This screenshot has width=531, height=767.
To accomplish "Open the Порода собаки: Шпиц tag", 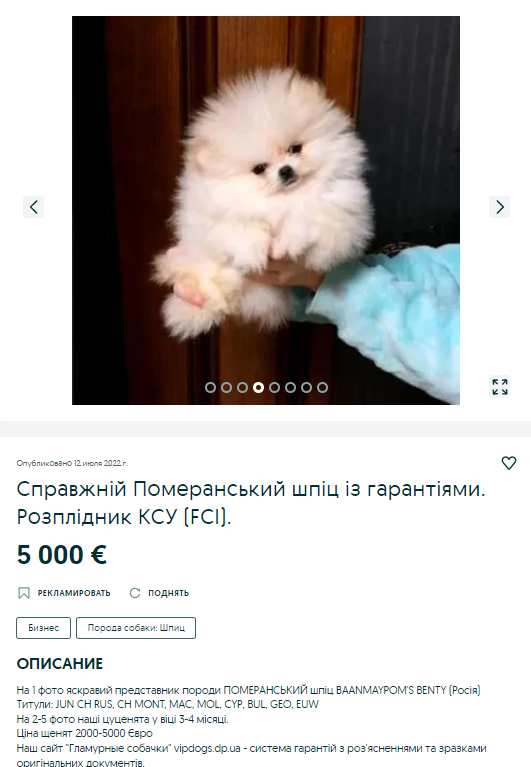I will coord(136,628).
